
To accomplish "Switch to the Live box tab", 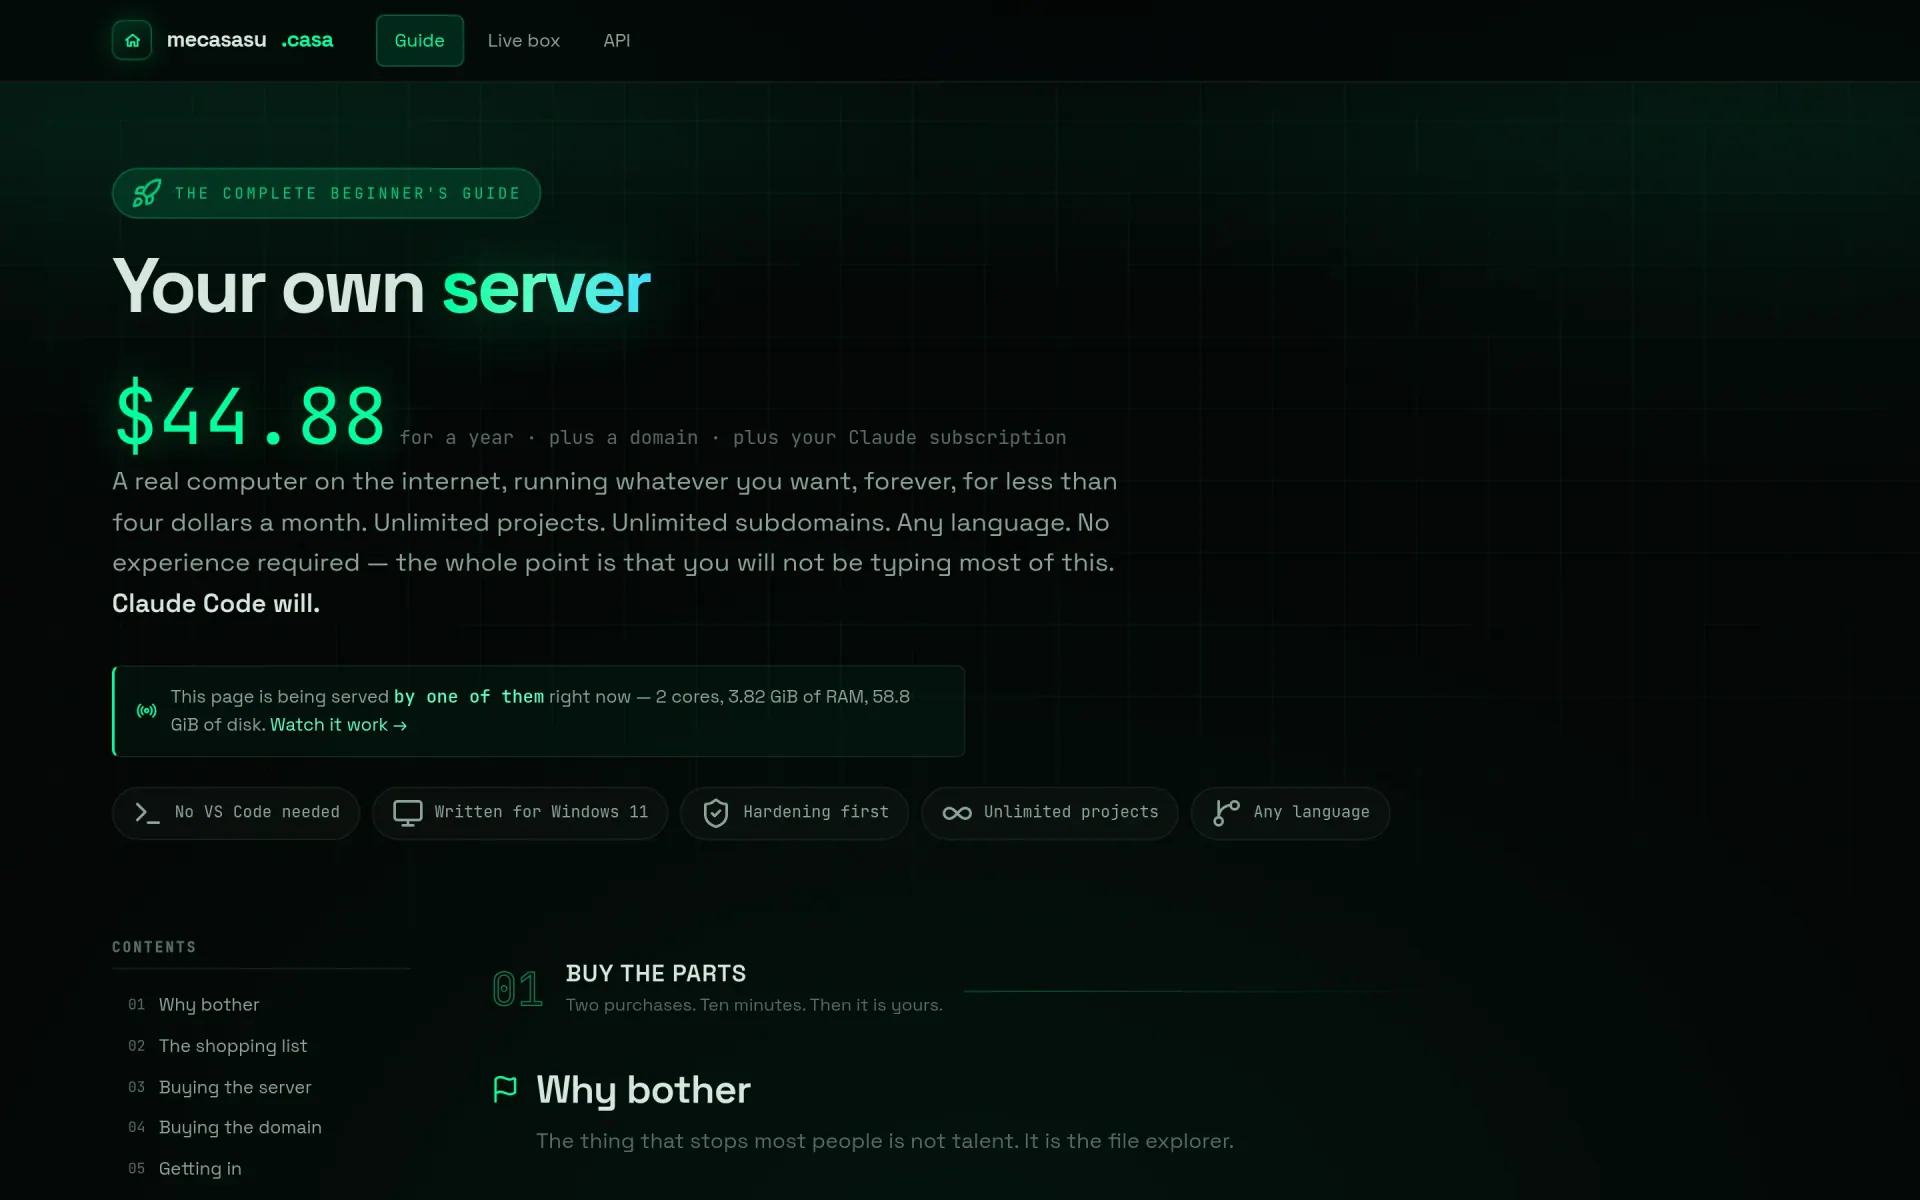I will point(523,40).
